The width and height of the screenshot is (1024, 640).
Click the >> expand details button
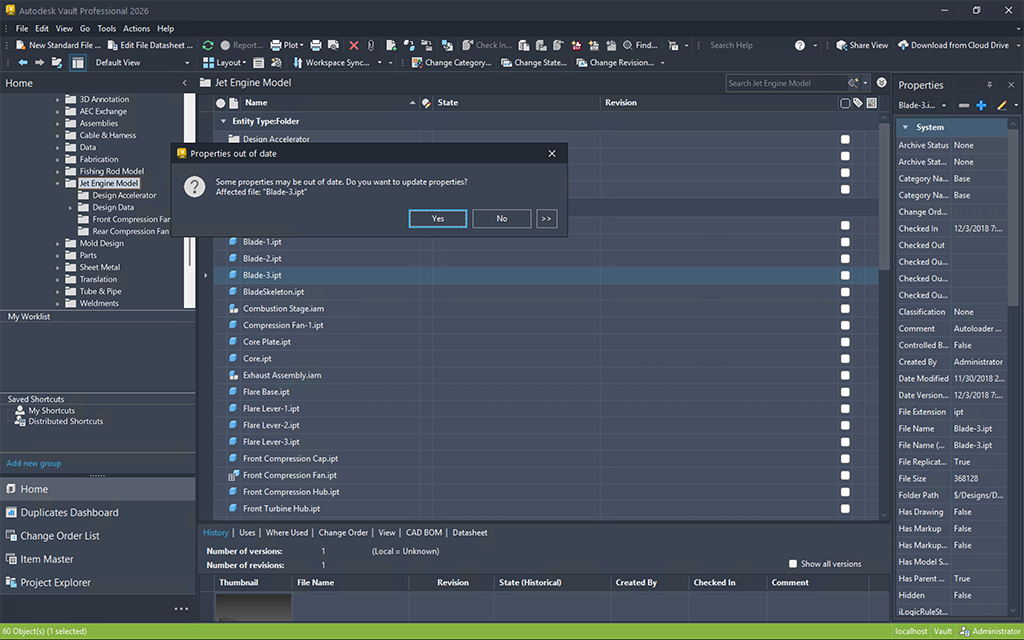click(547, 218)
